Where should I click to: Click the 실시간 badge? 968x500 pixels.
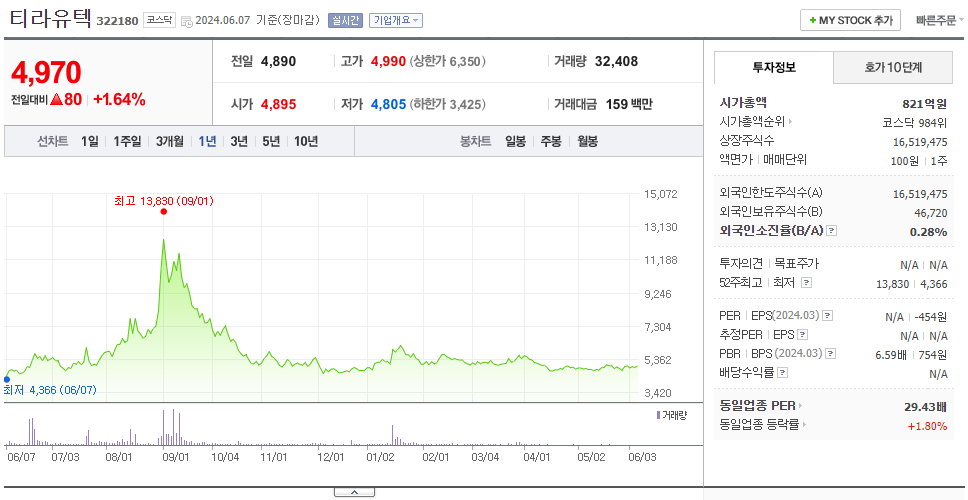346,20
